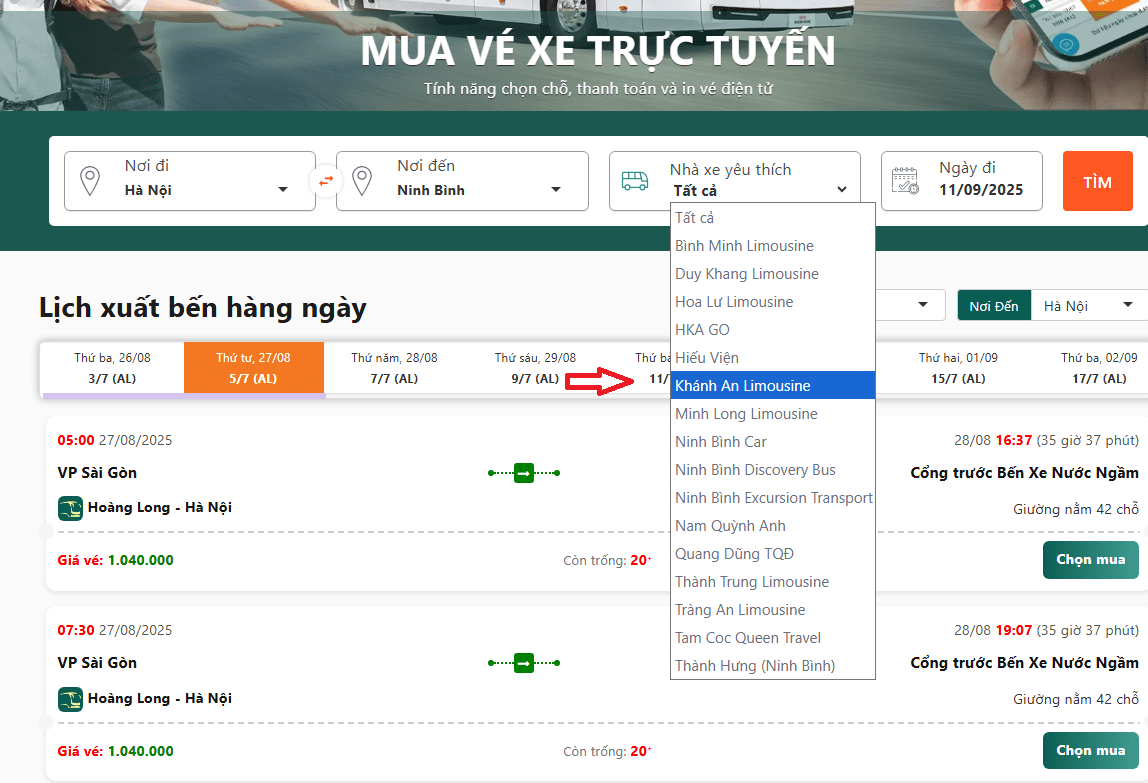1148x783 pixels.
Task: Click green arrow route icon on first trip
Action: pos(524,473)
